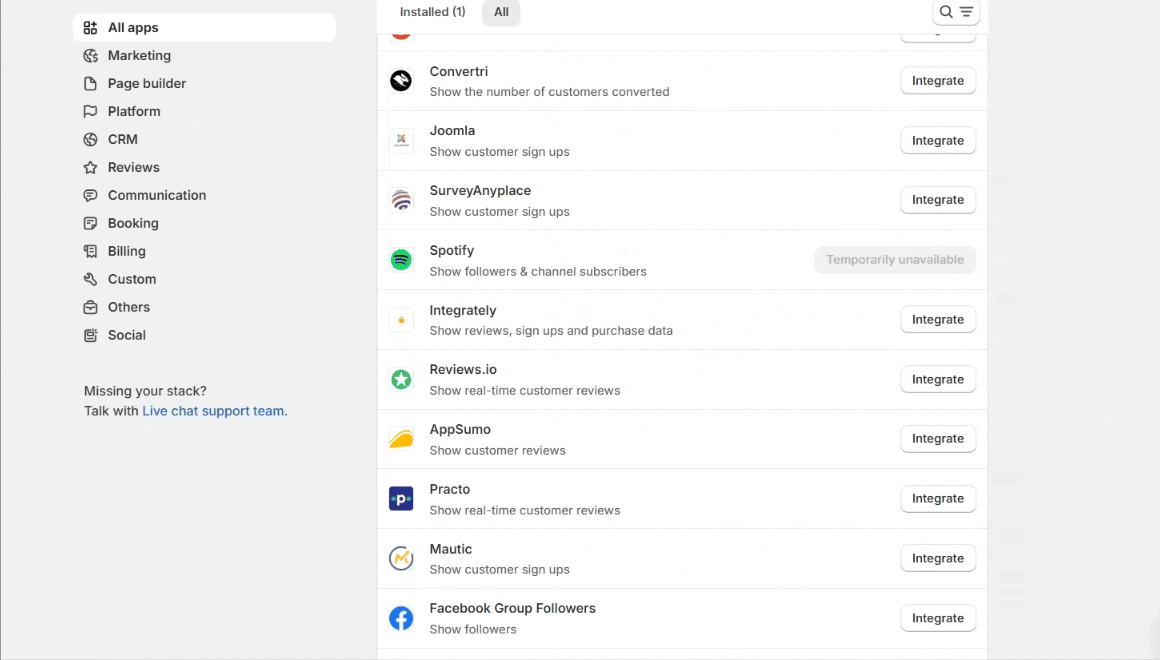The width and height of the screenshot is (1160, 660).
Task: Switch to the Installed (1) tab
Action: coord(432,12)
